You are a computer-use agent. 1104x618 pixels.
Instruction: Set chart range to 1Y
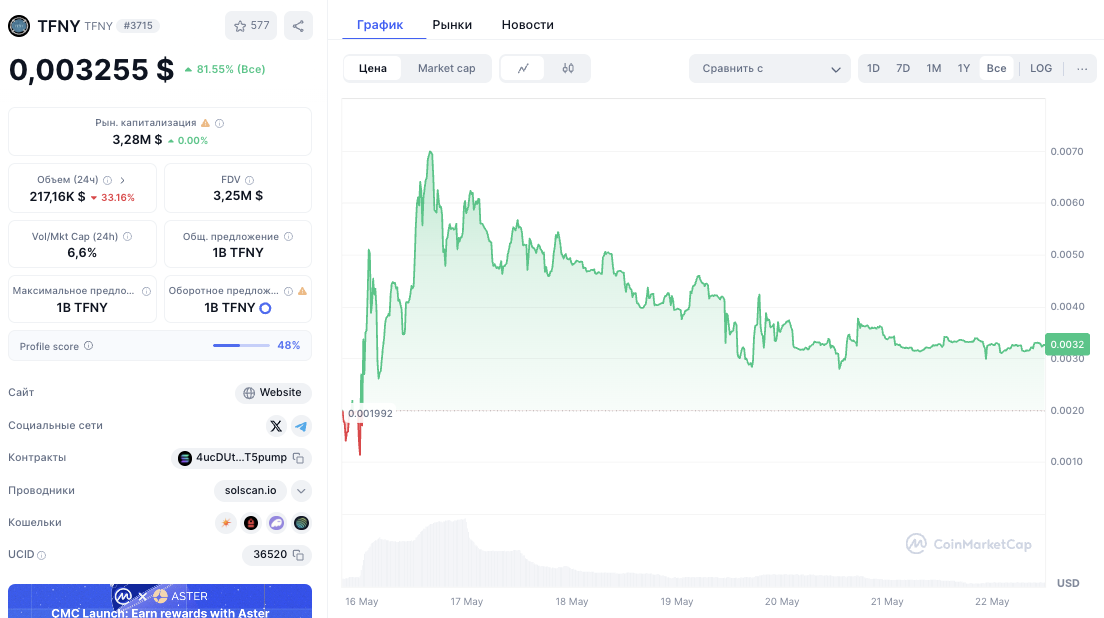pyautogui.click(x=964, y=68)
